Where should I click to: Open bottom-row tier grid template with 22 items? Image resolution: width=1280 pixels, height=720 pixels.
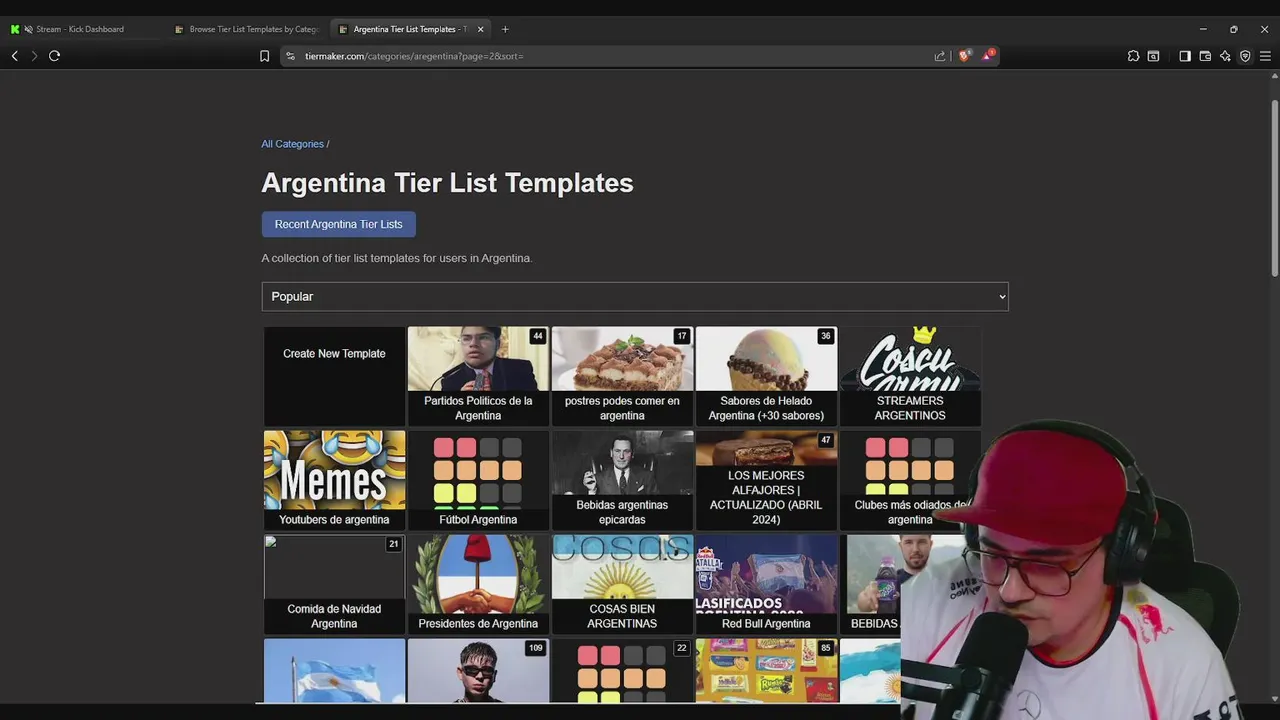tap(622, 671)
